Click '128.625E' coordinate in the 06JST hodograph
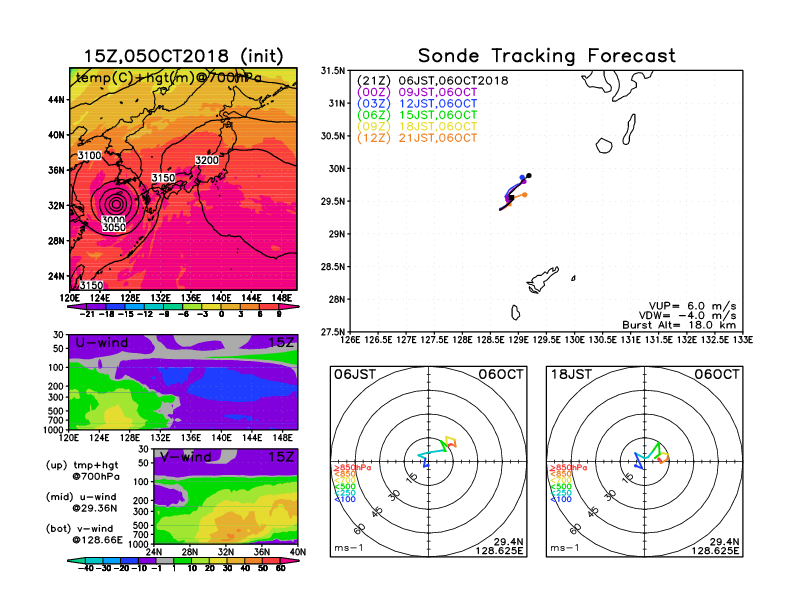Viewport: 792px width, 612px height. [499, 550]
